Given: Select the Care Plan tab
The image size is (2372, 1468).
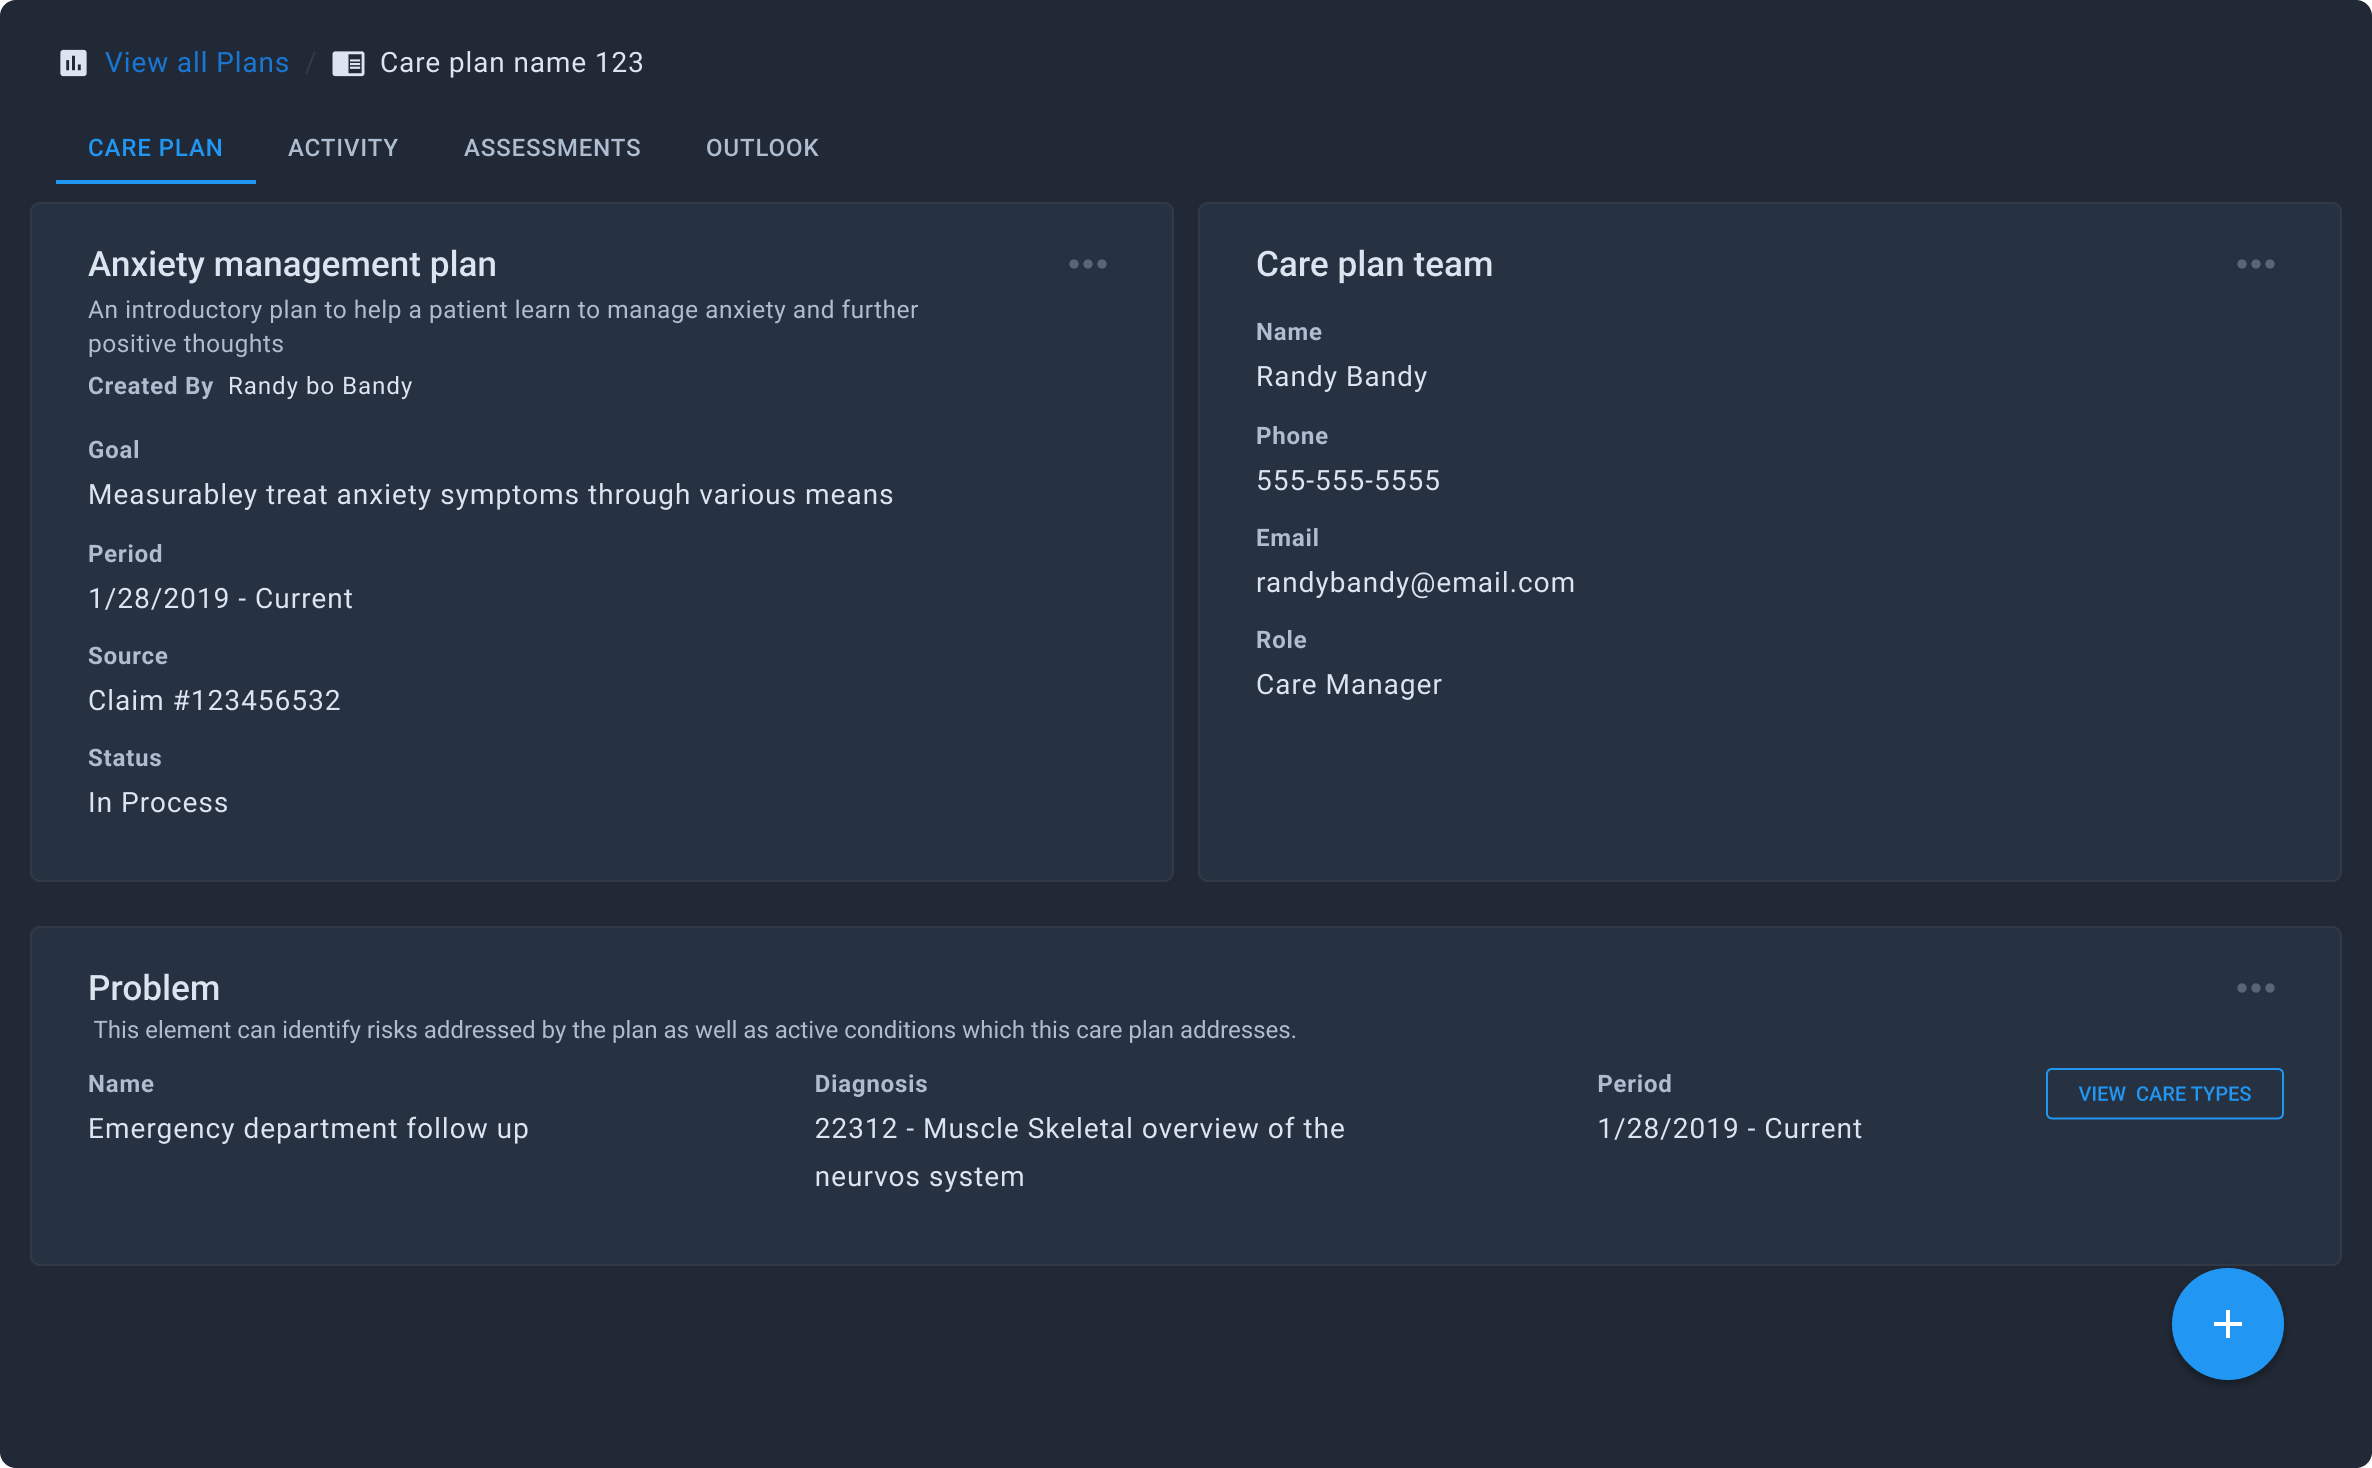Looking at the screenshot, I should (x=155, y=148).
